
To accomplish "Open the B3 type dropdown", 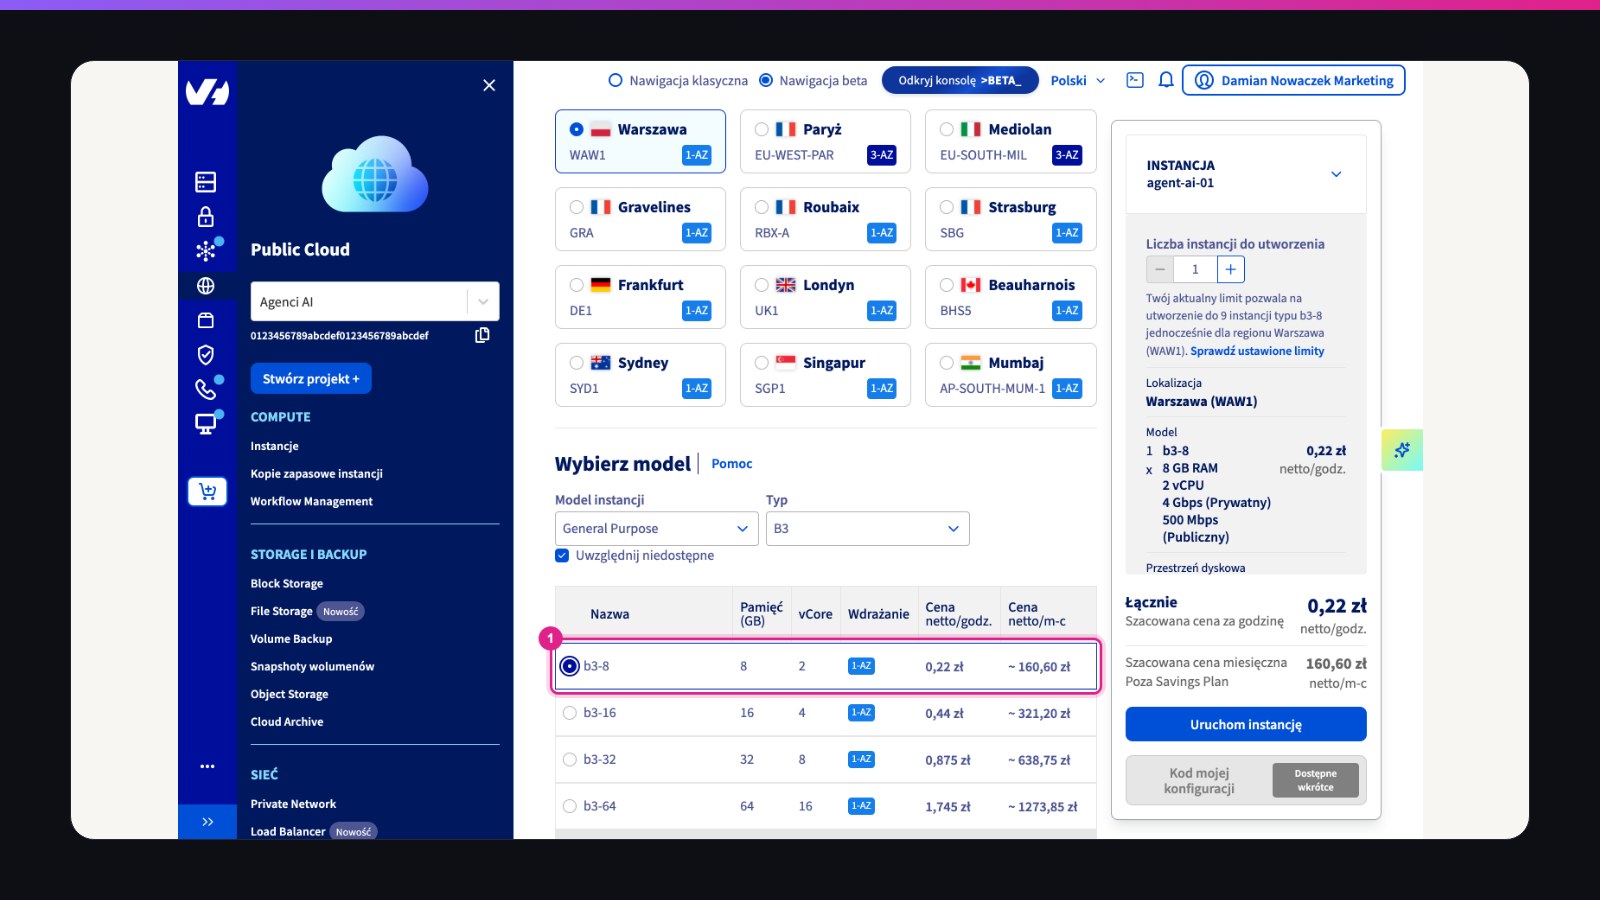I will click(868, 528).
